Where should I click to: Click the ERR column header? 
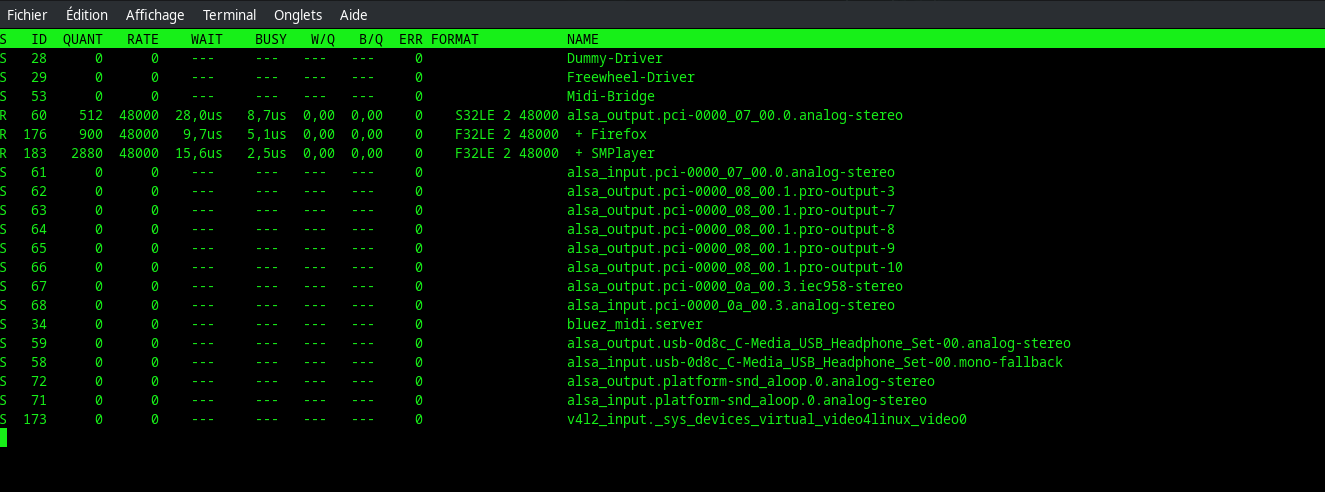coord(411,40)
